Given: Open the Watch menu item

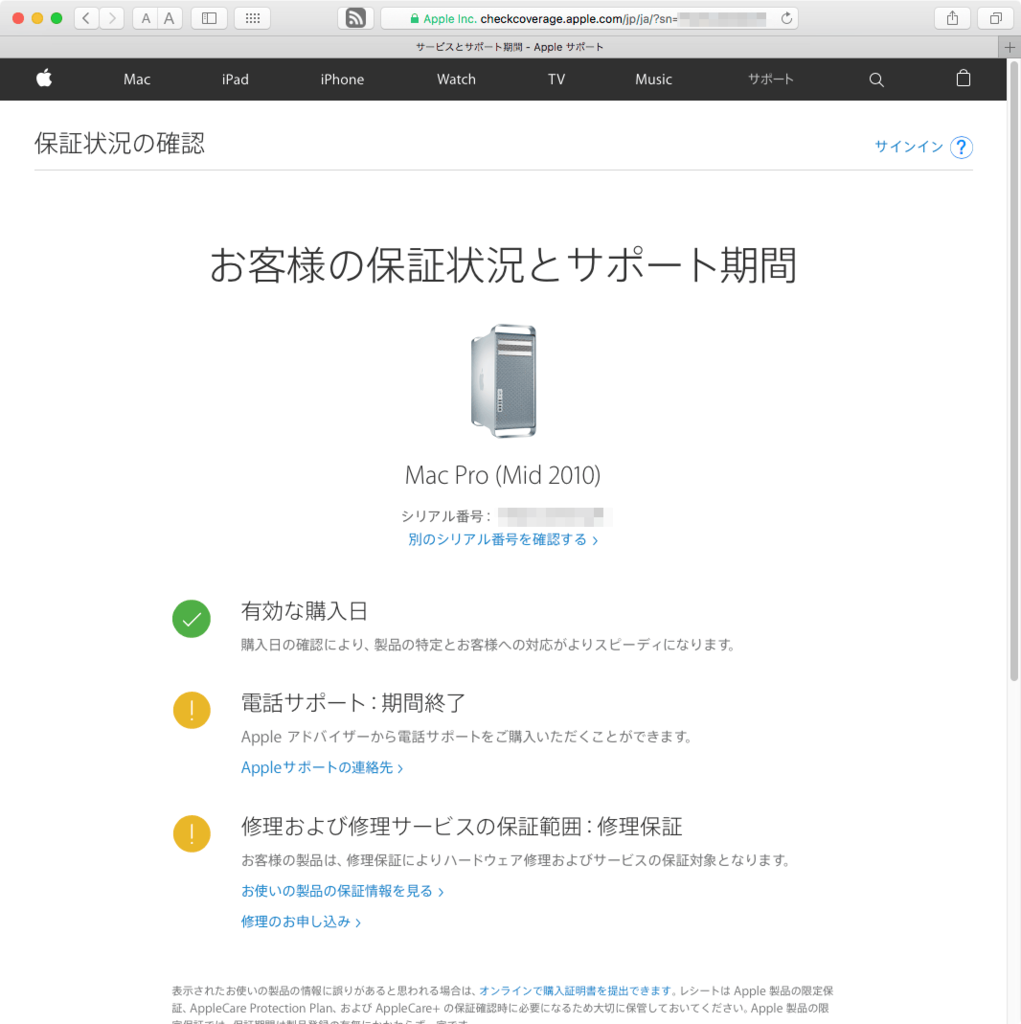Looking at the screenshot, I should [456, 79].
